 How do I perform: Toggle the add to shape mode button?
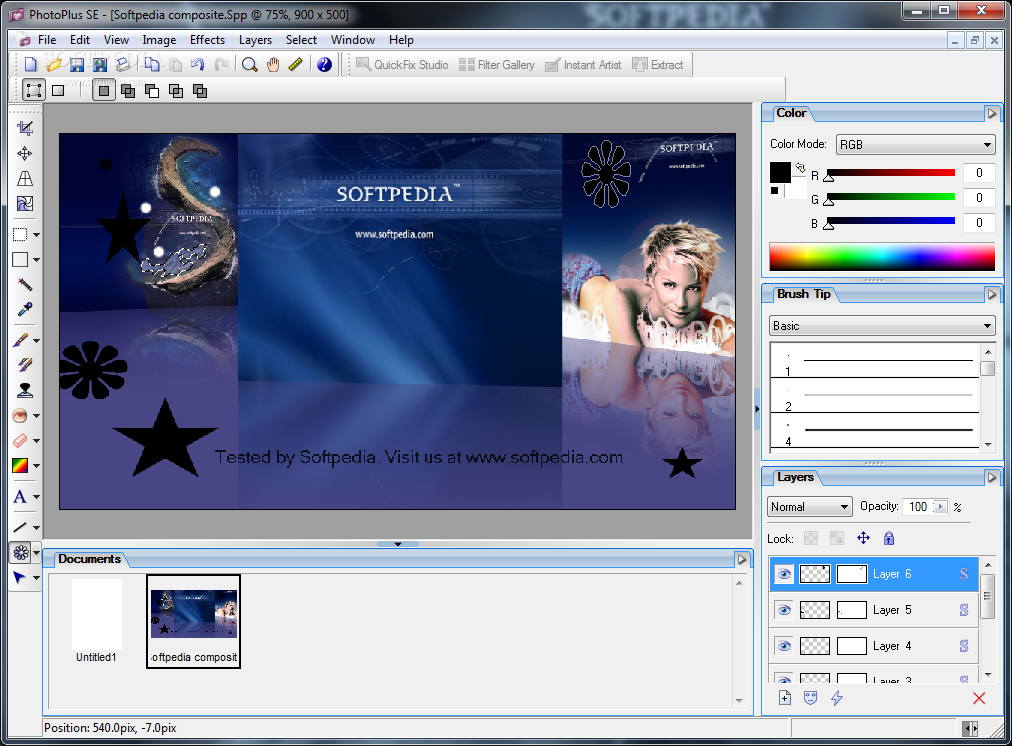coord(128,91)
